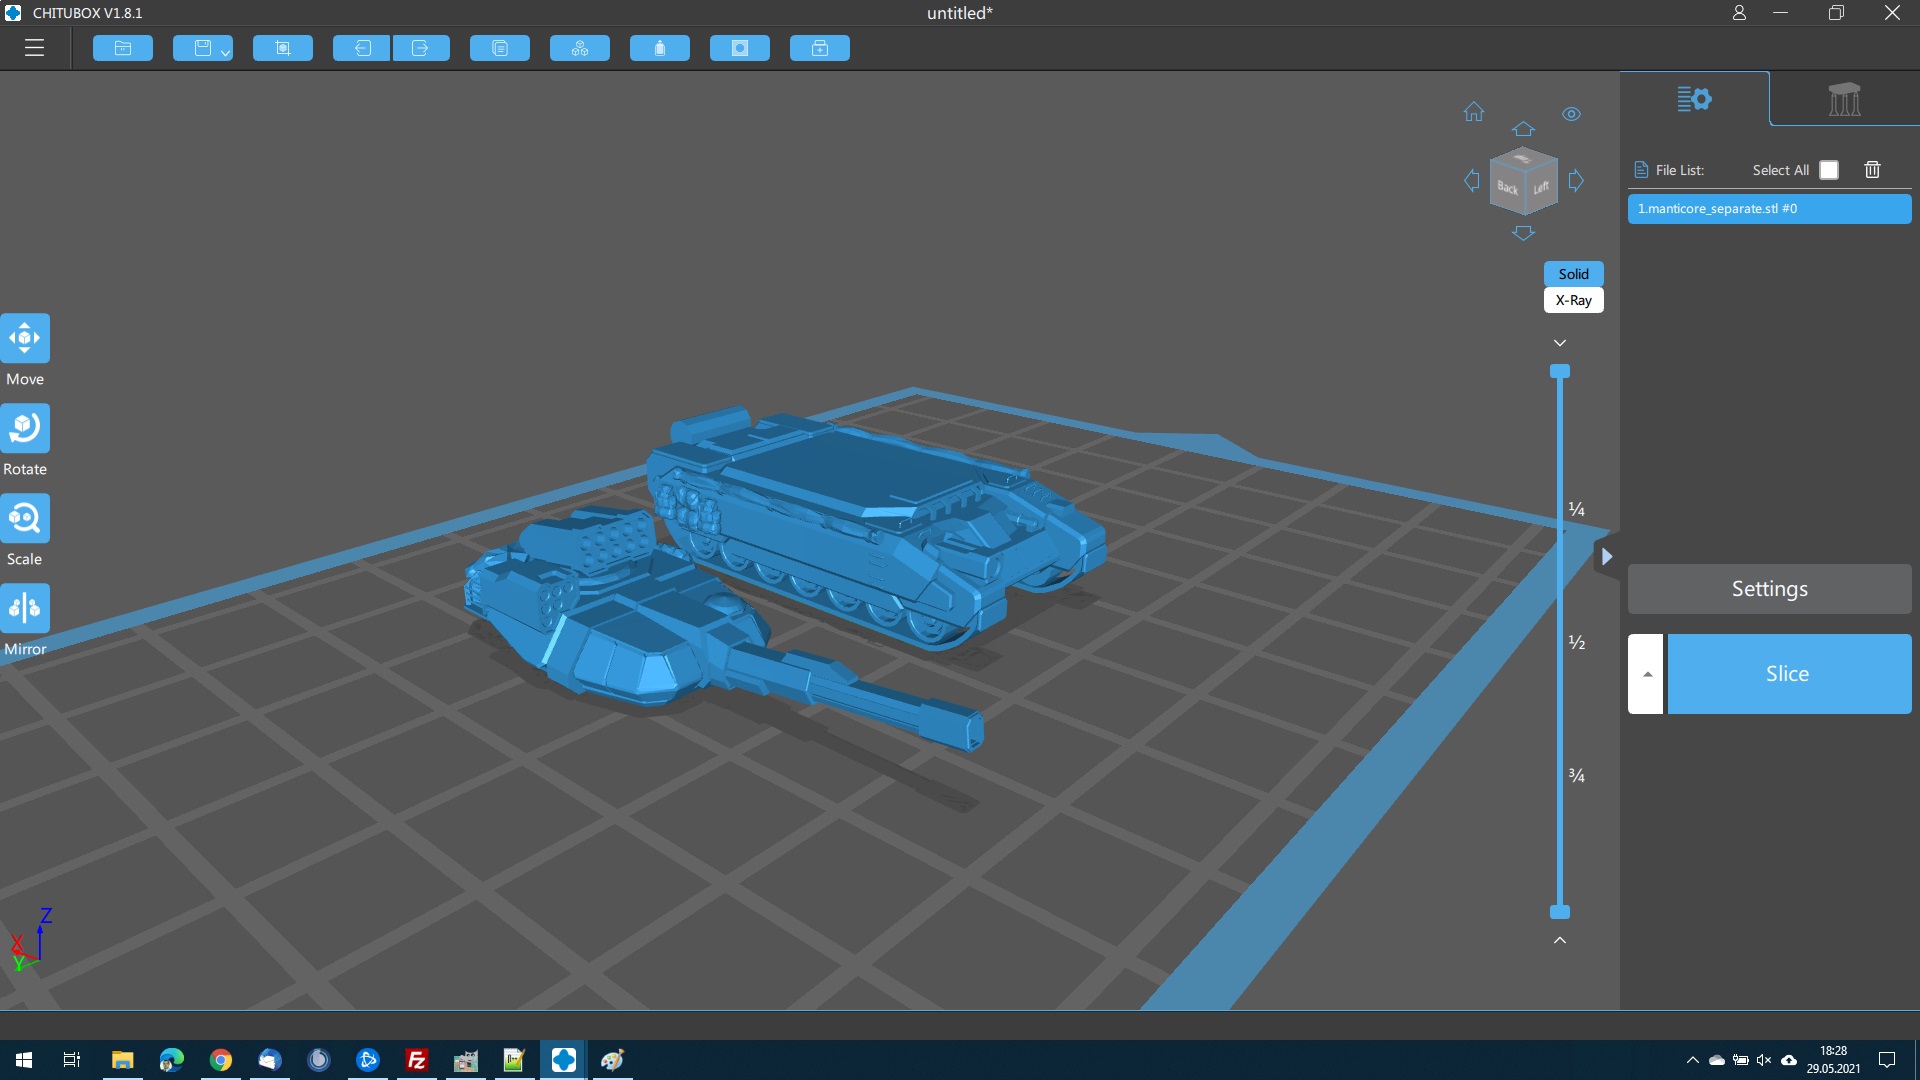The width and height of the screenshot is (1920, 1080).
Task: Click the Undo arrow icon
Action: (x=361, y=48)
